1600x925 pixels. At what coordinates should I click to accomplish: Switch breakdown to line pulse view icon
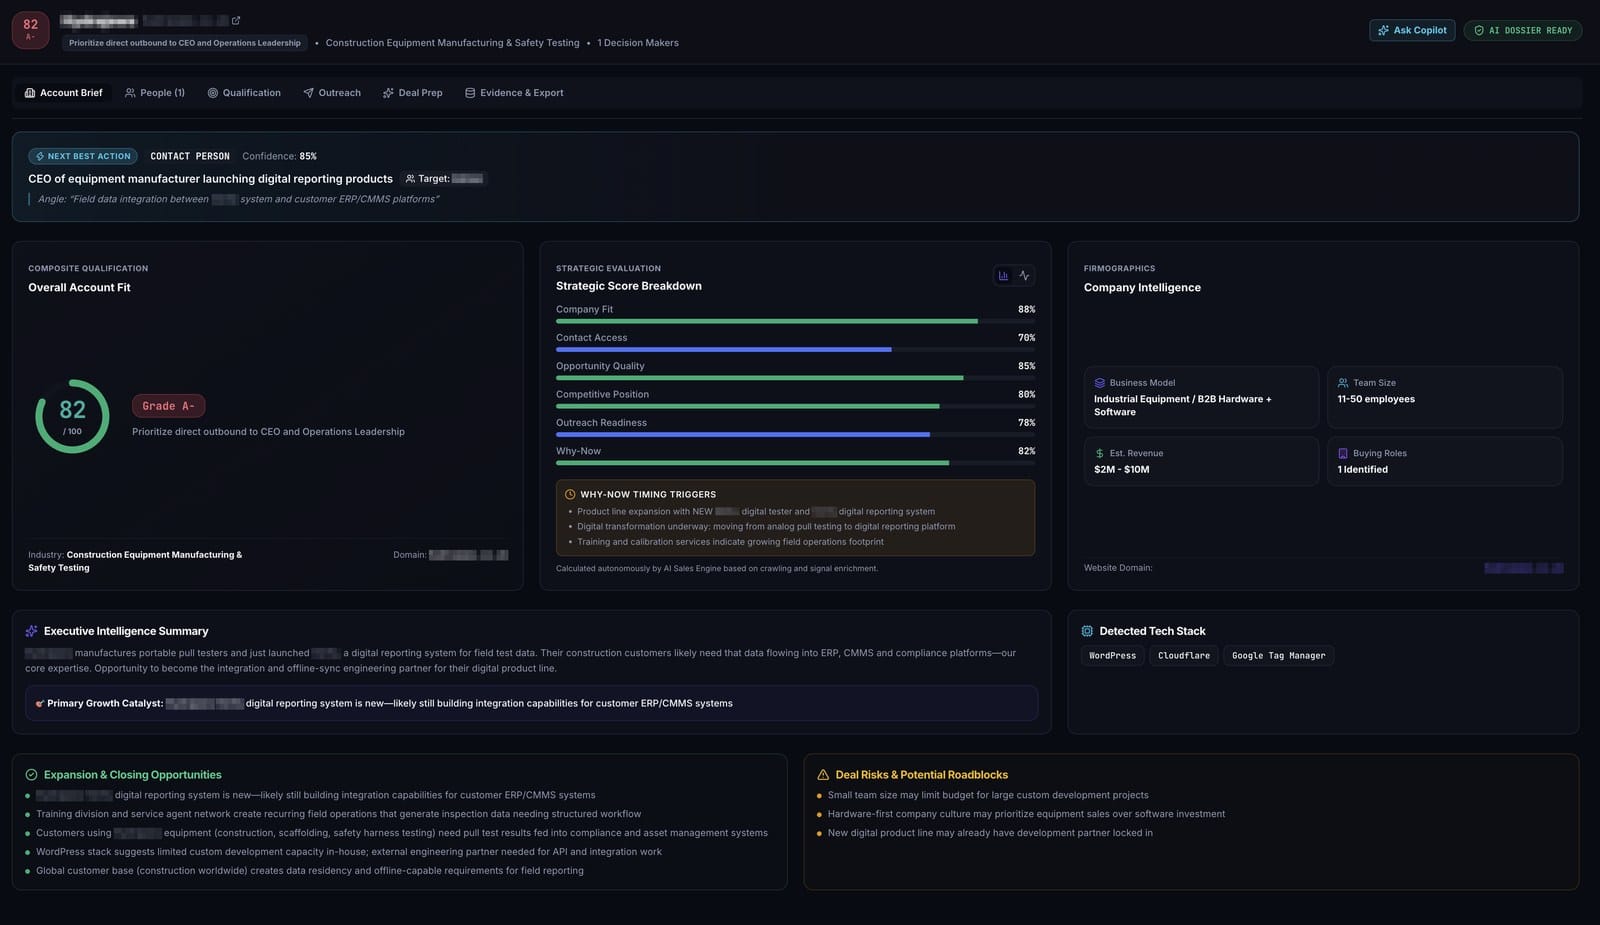click(1024, 276)
